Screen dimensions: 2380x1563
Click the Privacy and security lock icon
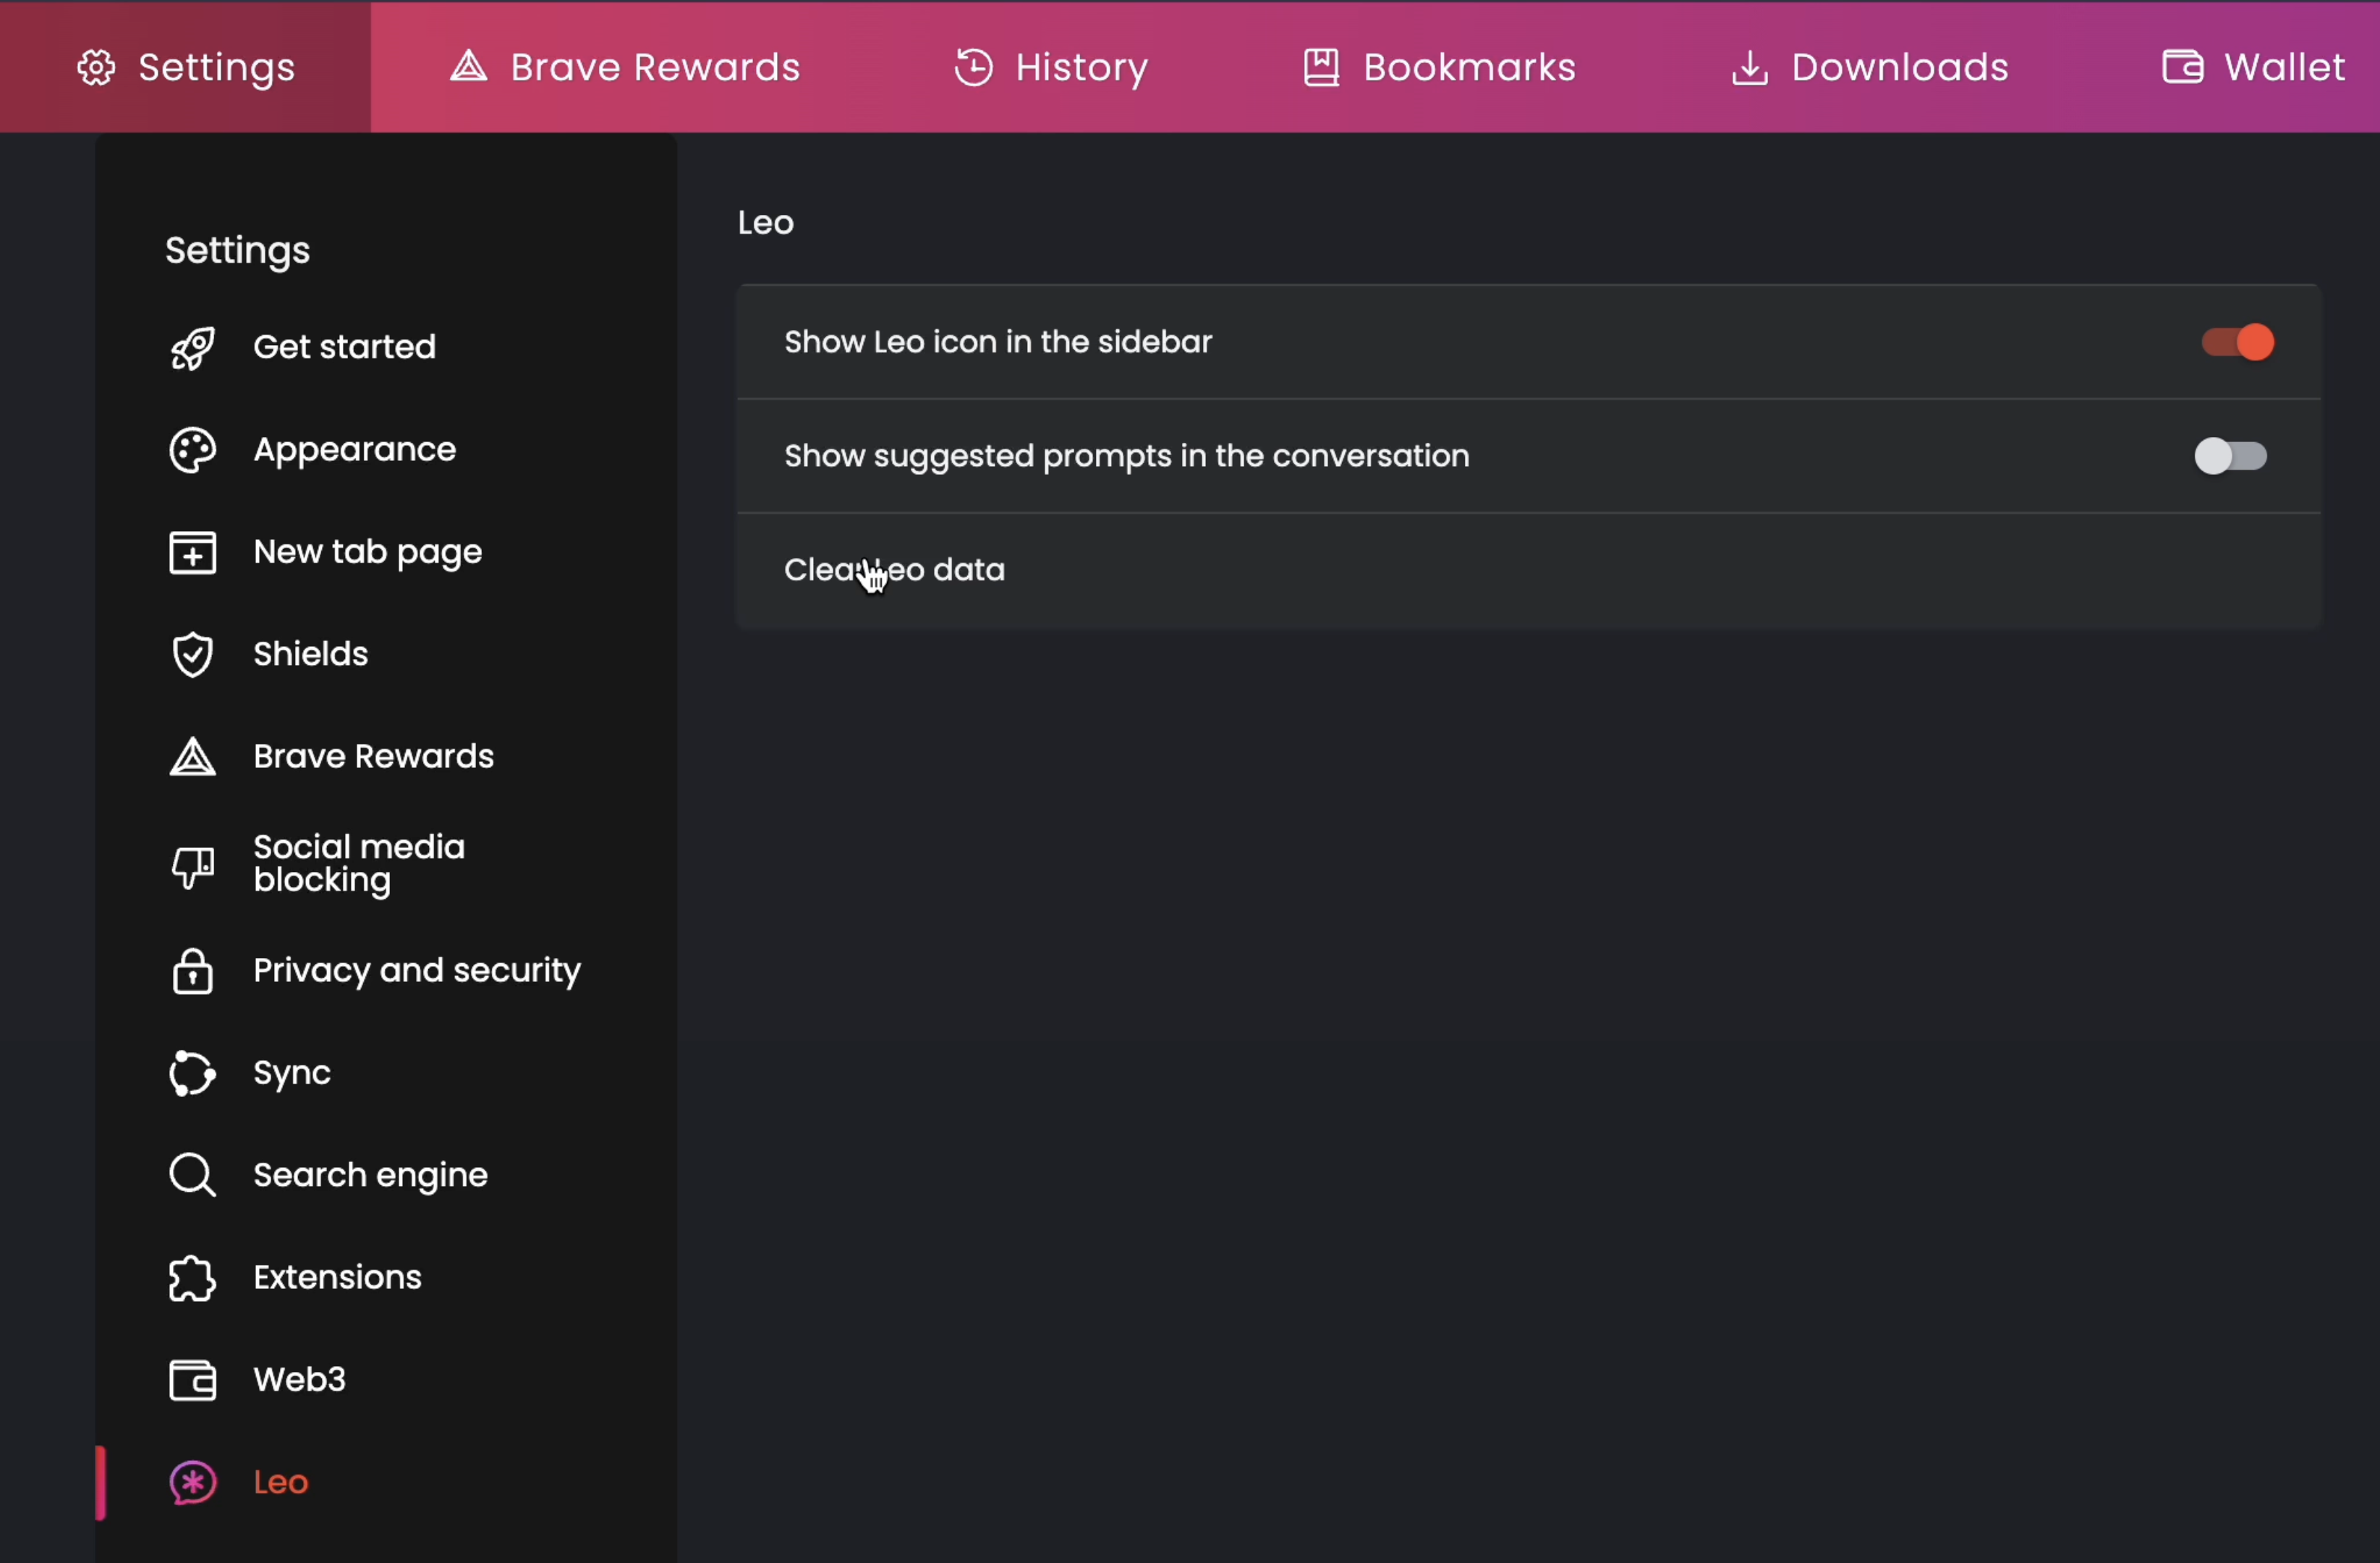192,971
